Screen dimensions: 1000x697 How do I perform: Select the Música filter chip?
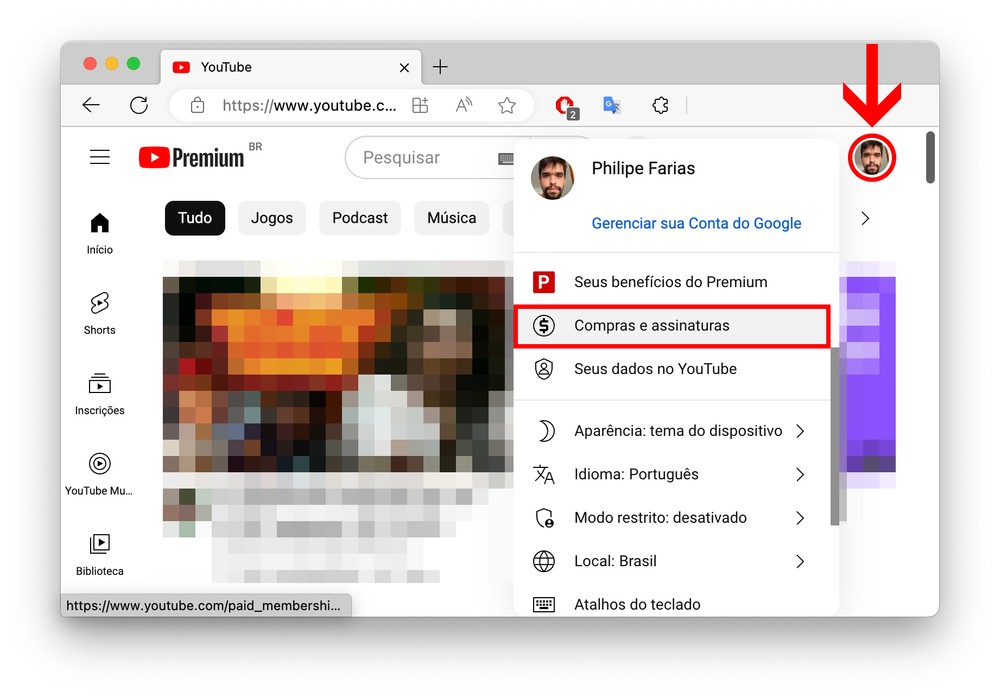click(x=451, y=218)
